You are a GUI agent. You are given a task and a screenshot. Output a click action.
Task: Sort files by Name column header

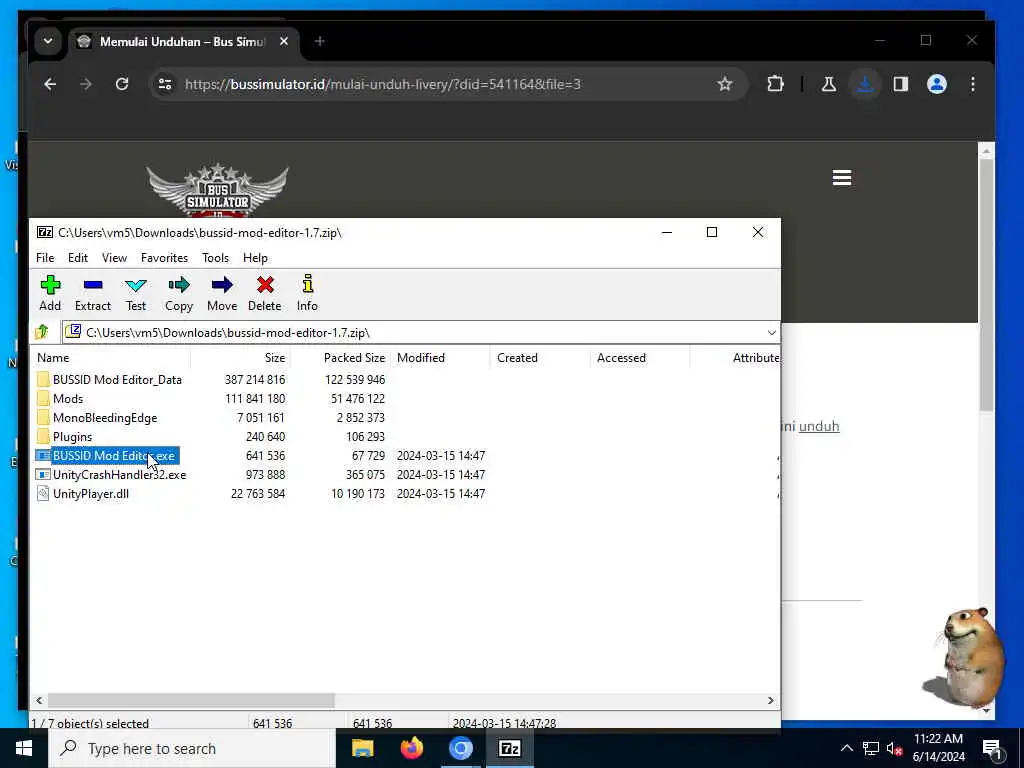(x=111, y=358)
